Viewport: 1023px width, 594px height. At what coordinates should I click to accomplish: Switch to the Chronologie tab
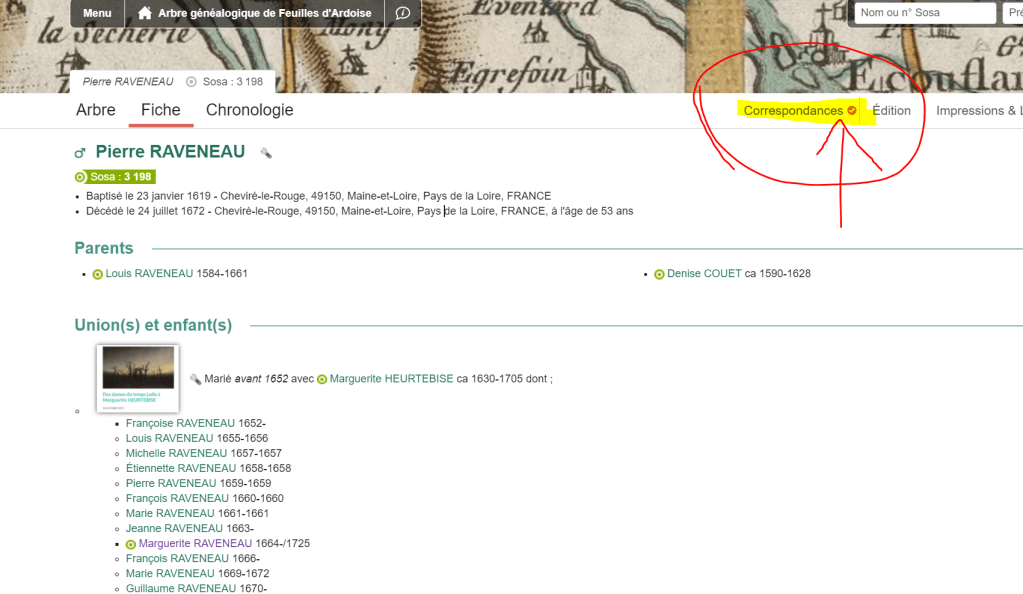249,110
